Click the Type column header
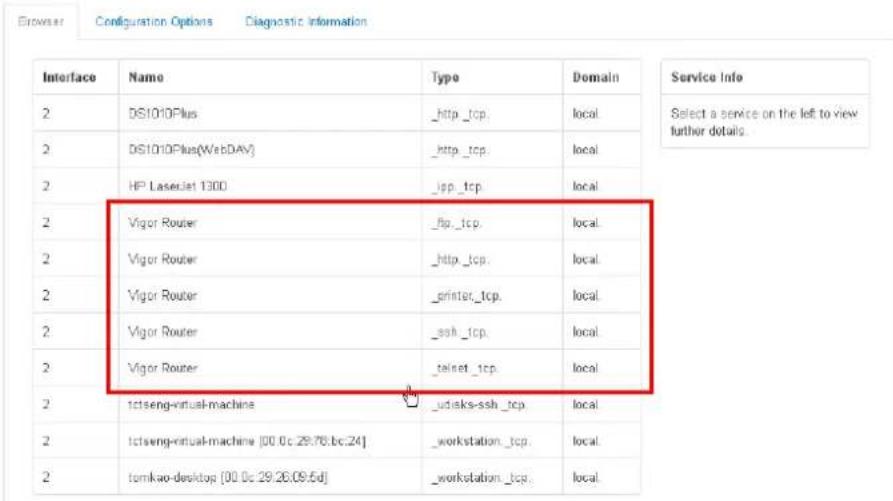The height and width of the screenshot is (501, 893). click(x=445, y=77)
